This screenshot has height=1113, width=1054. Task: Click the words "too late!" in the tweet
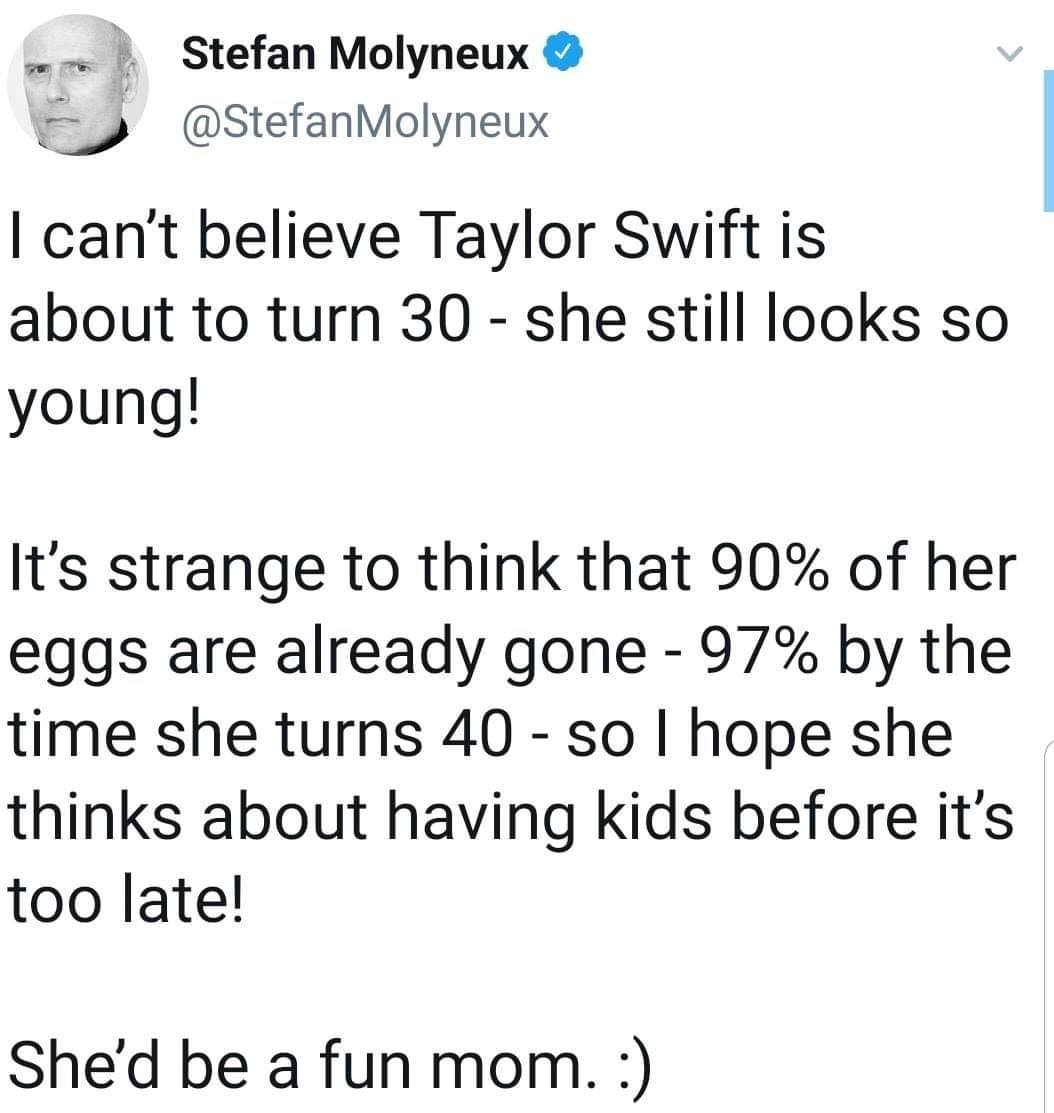click(x=125, y=889)
